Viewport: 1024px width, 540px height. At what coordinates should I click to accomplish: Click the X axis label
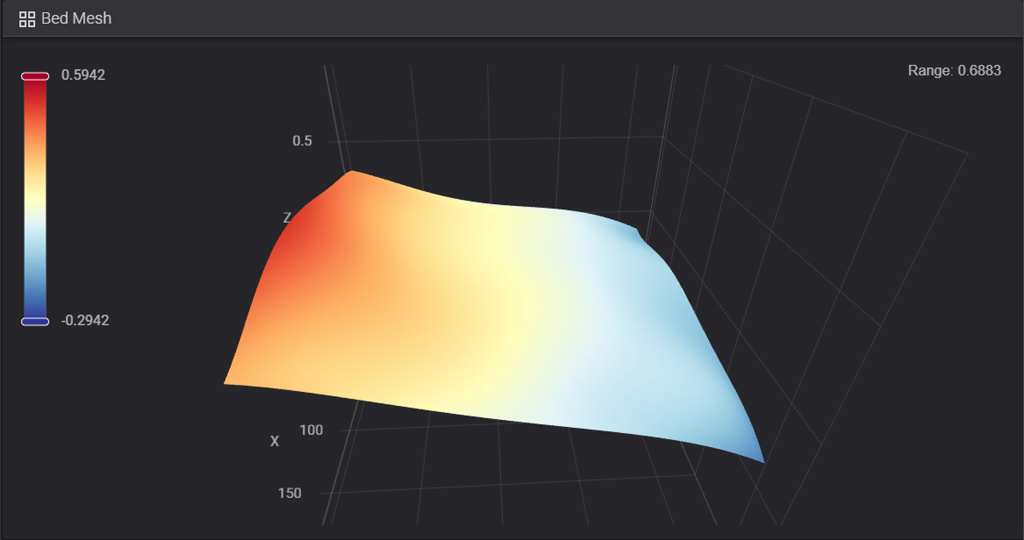[x=274, y=441]
